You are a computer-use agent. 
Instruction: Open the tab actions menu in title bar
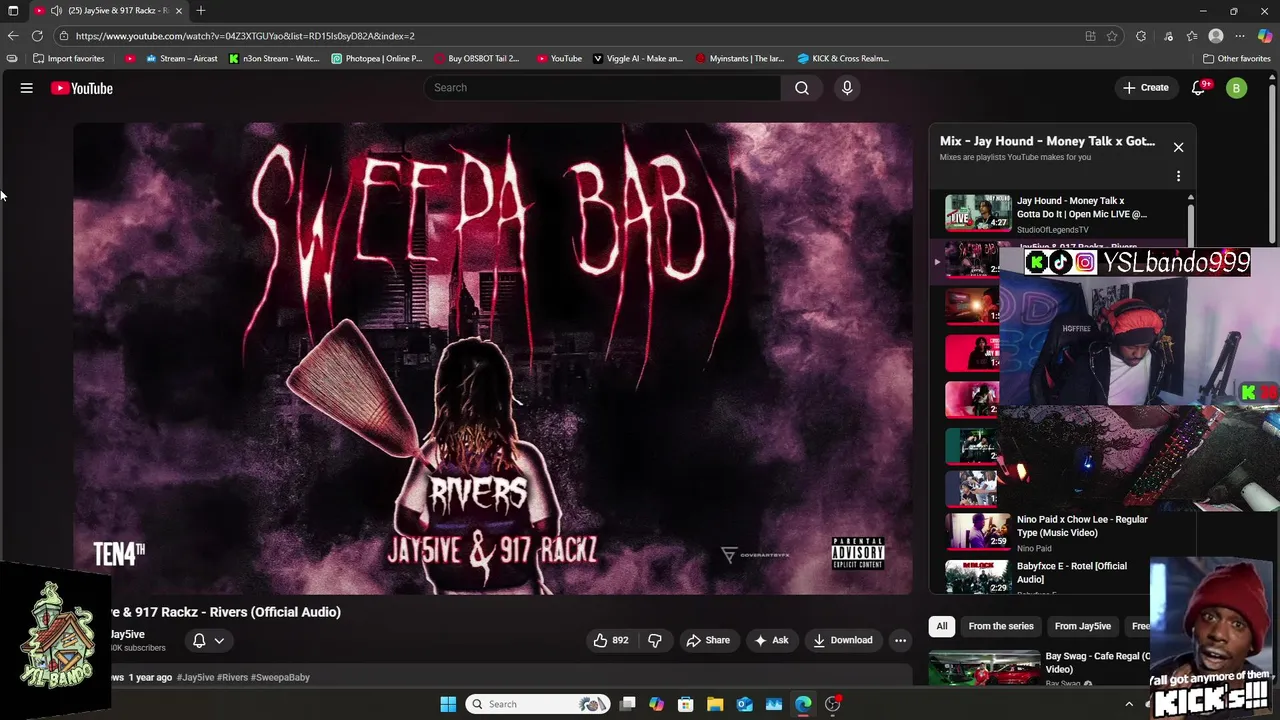click(x=13, y=11)
